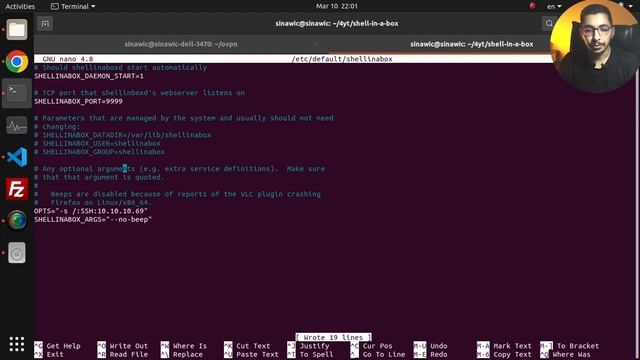This screenshot has width=640, height=360.
Task: Click the Get Help shortcut in nano
Action: click(x=58, y=346)
